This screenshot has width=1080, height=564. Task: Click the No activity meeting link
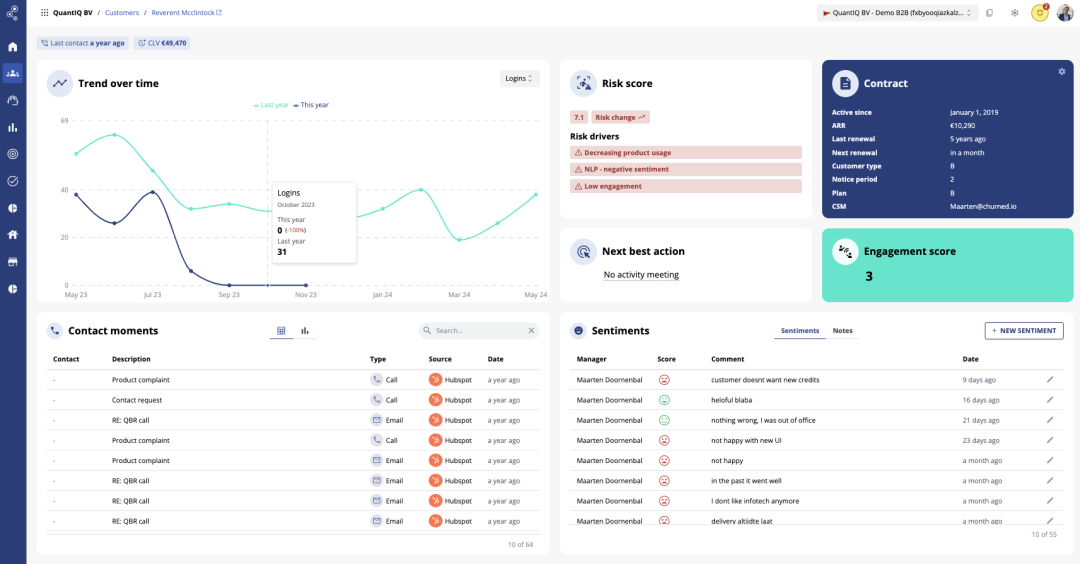pos(641,275)
